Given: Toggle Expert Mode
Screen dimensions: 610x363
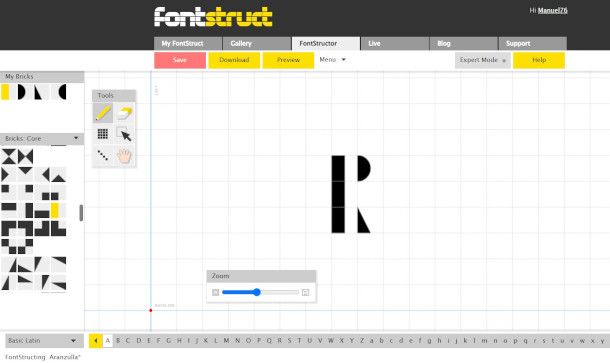Looking at the screenshot, I should (x=482, y=60).
